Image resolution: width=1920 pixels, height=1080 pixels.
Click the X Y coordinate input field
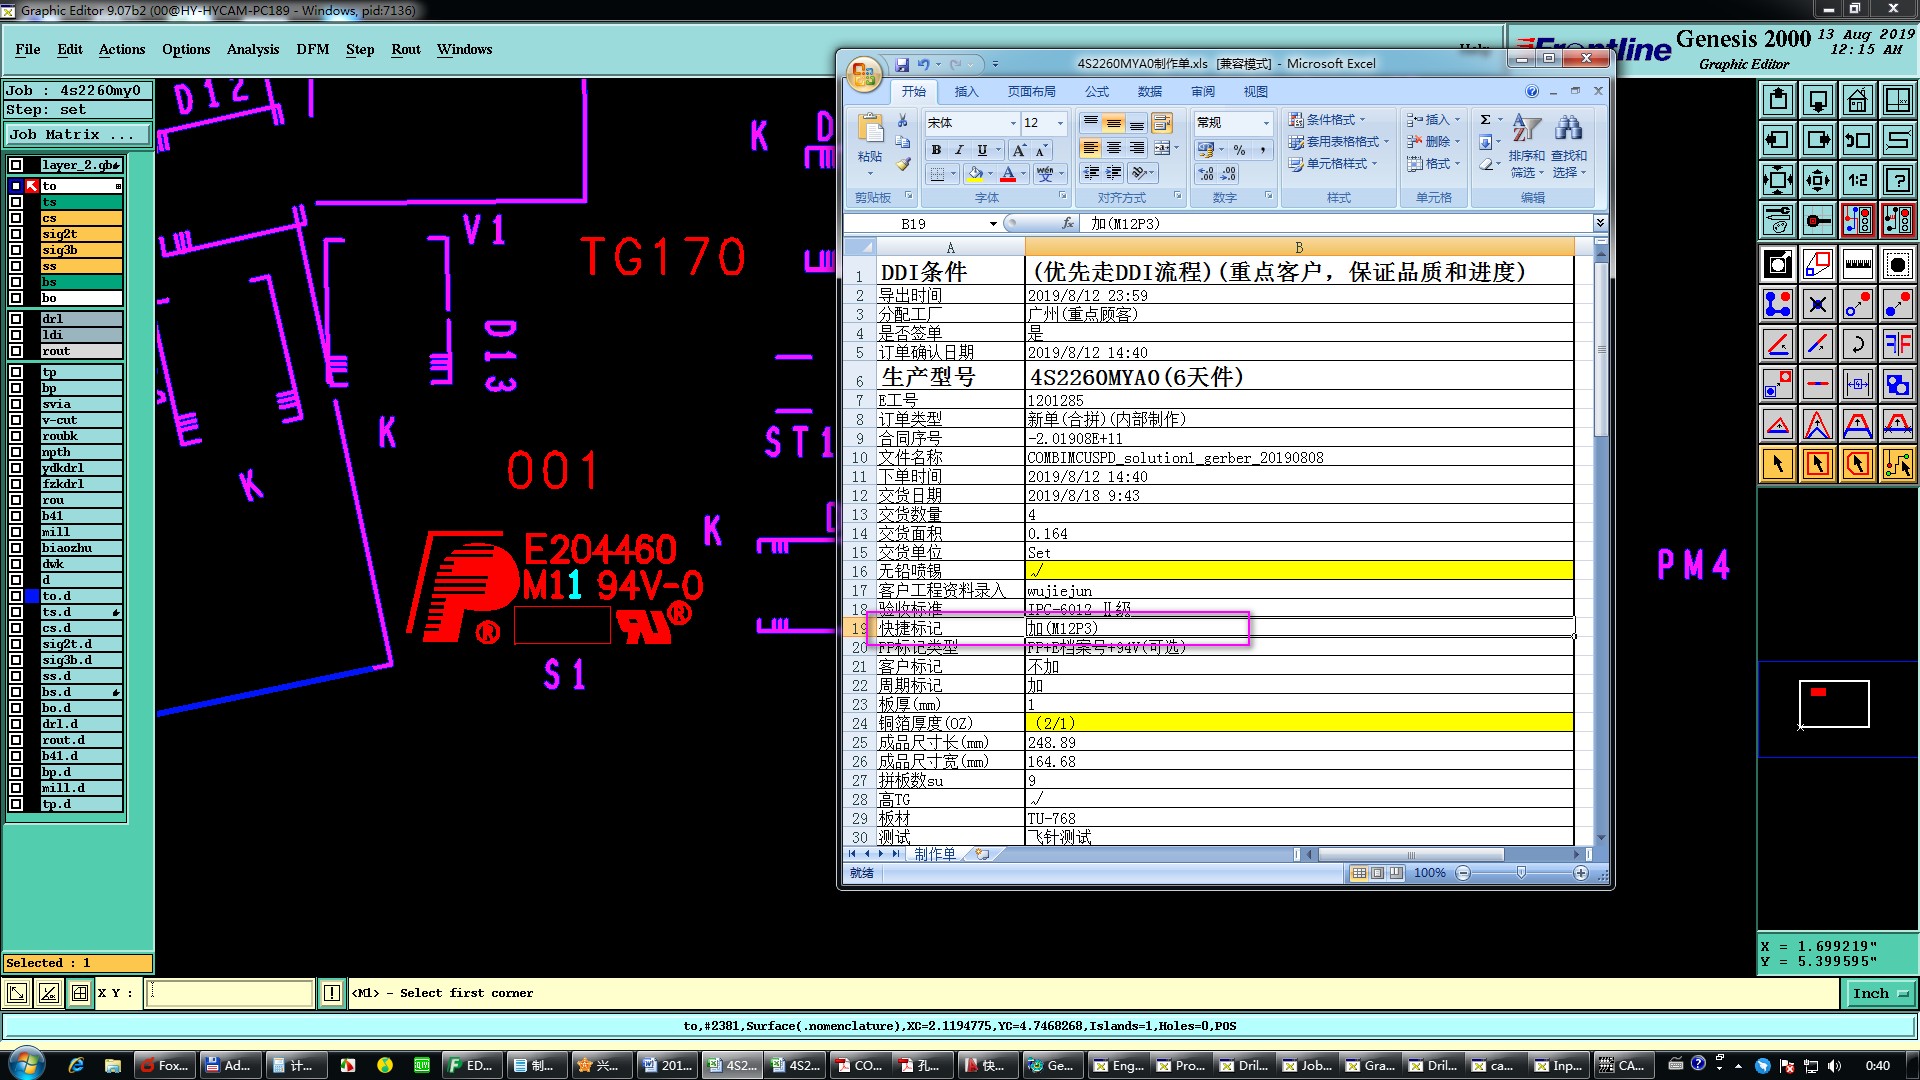231,993
